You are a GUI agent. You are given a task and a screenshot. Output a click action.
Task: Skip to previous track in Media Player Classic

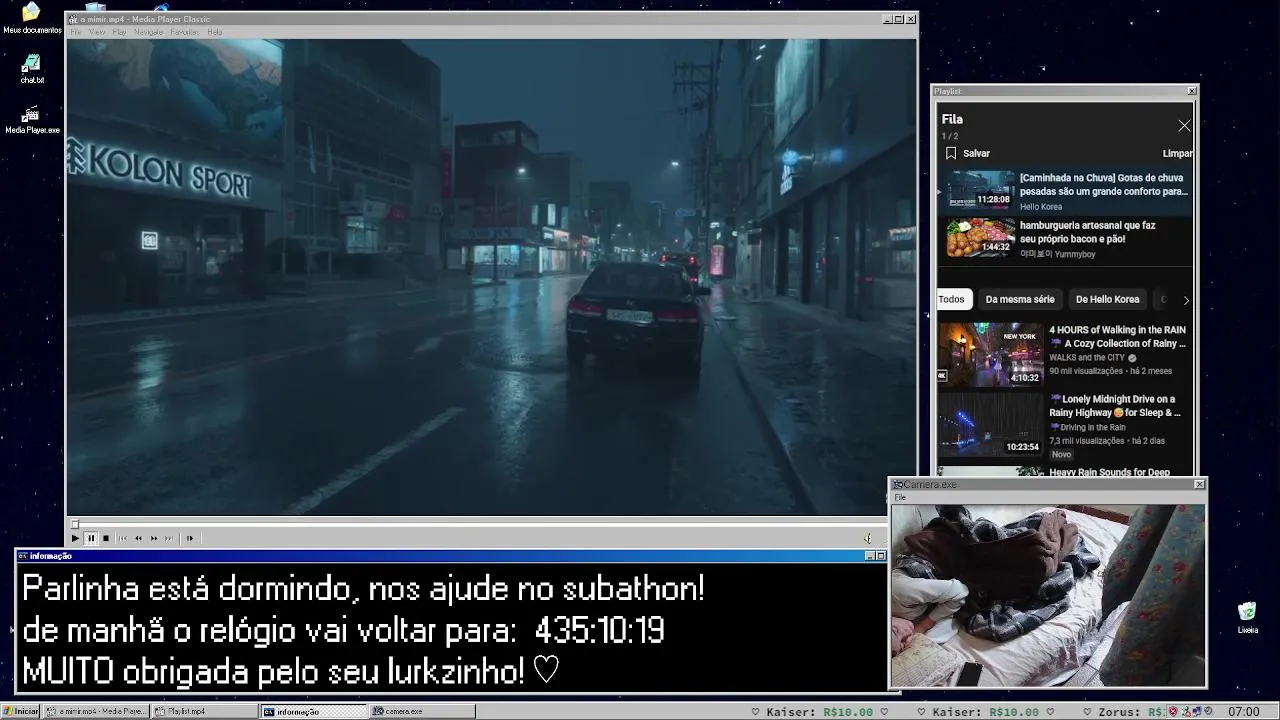coord(123,538)
